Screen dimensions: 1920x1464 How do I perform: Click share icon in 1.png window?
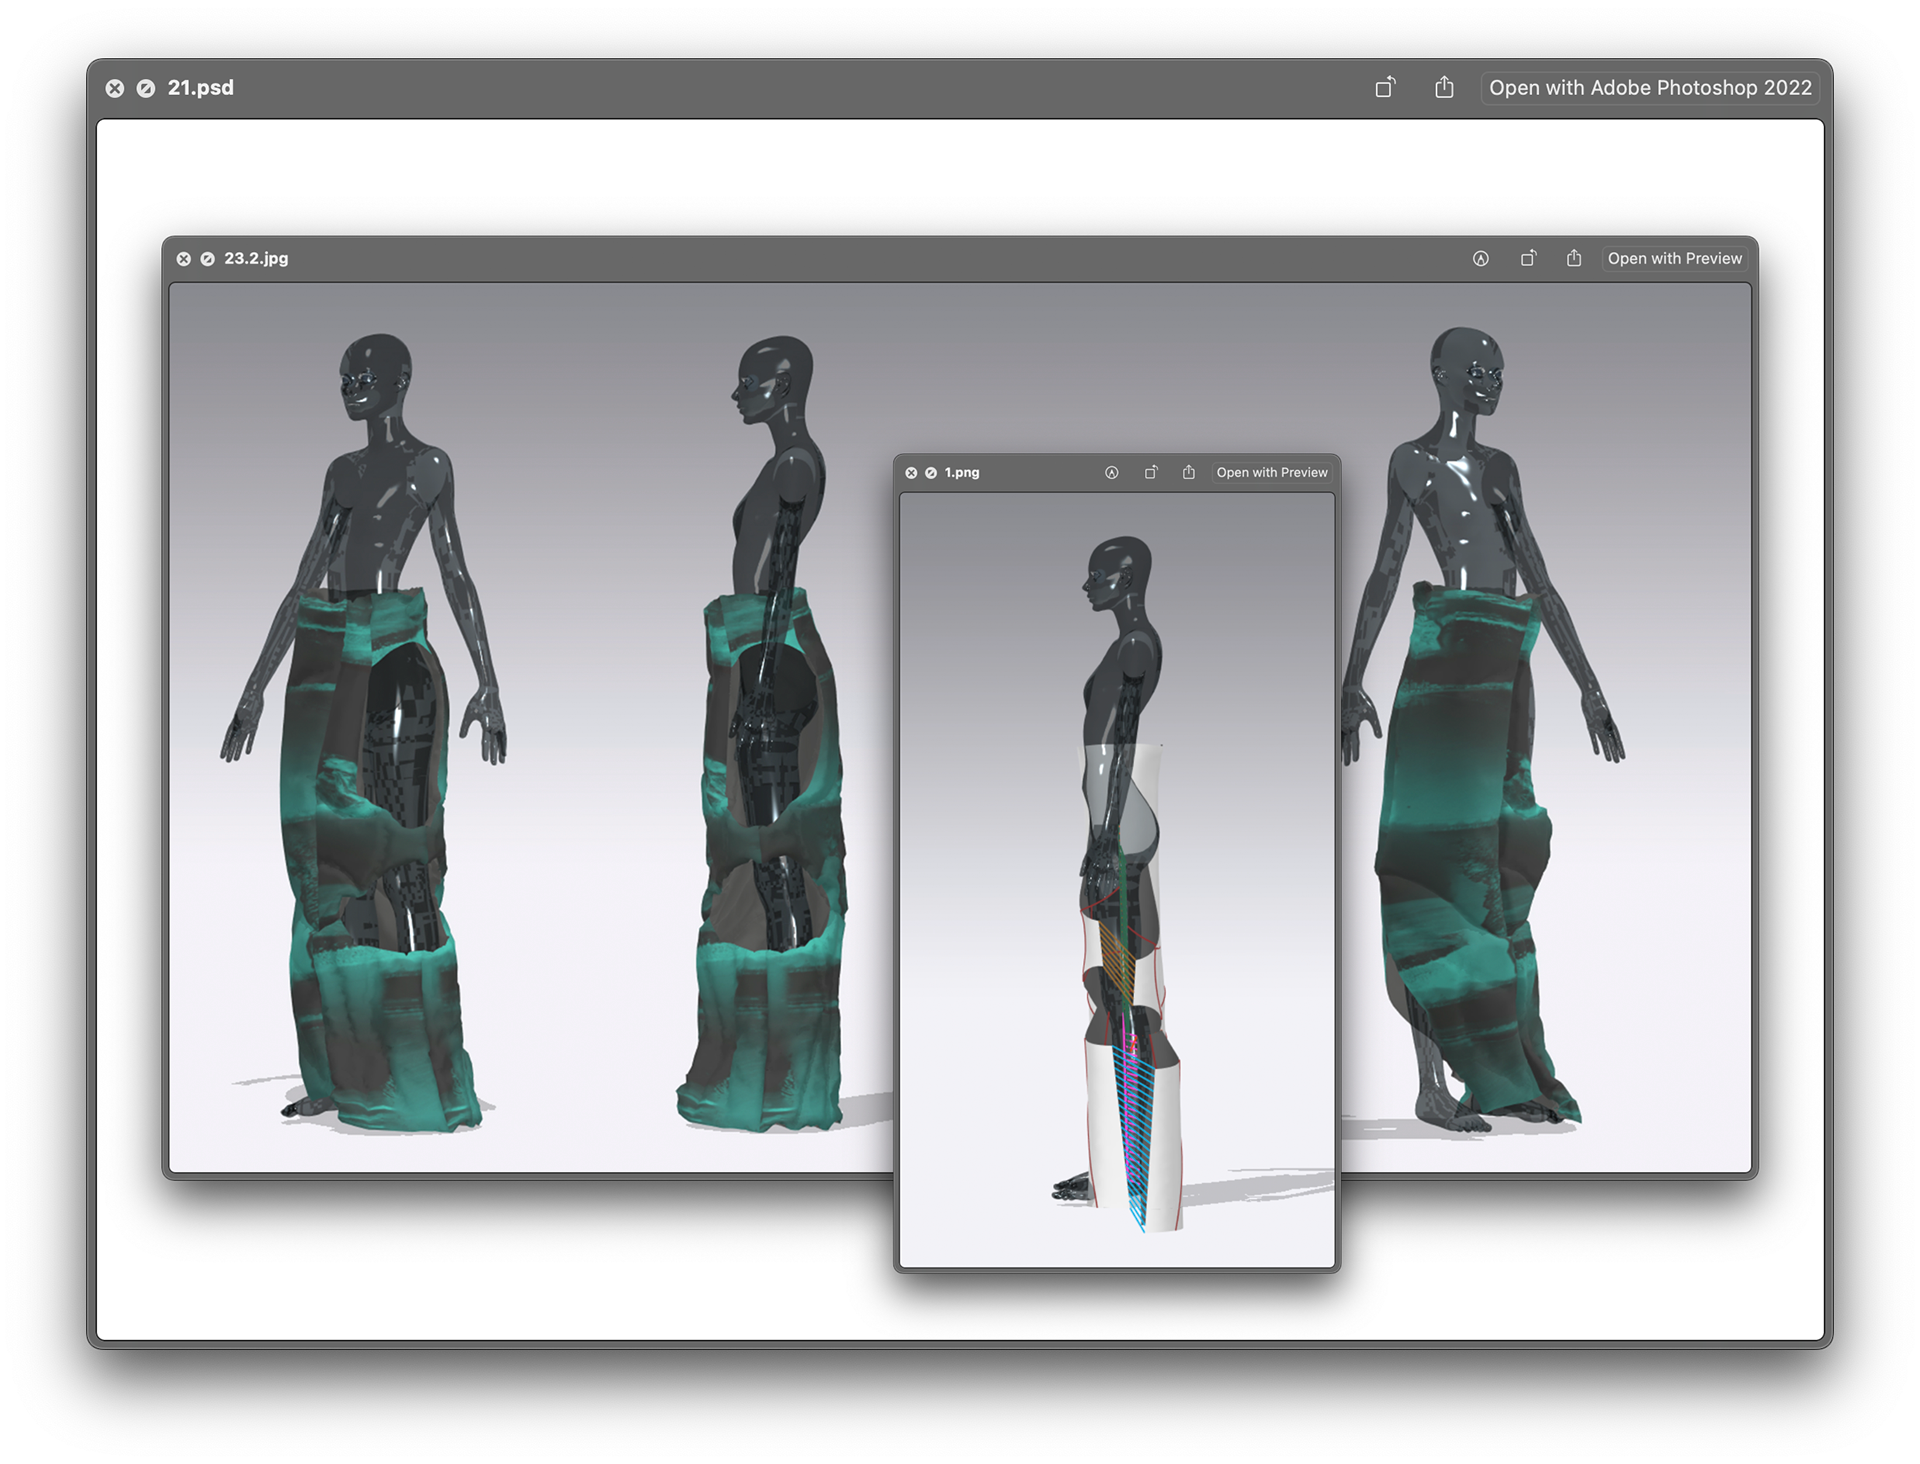pos(1189,473)
